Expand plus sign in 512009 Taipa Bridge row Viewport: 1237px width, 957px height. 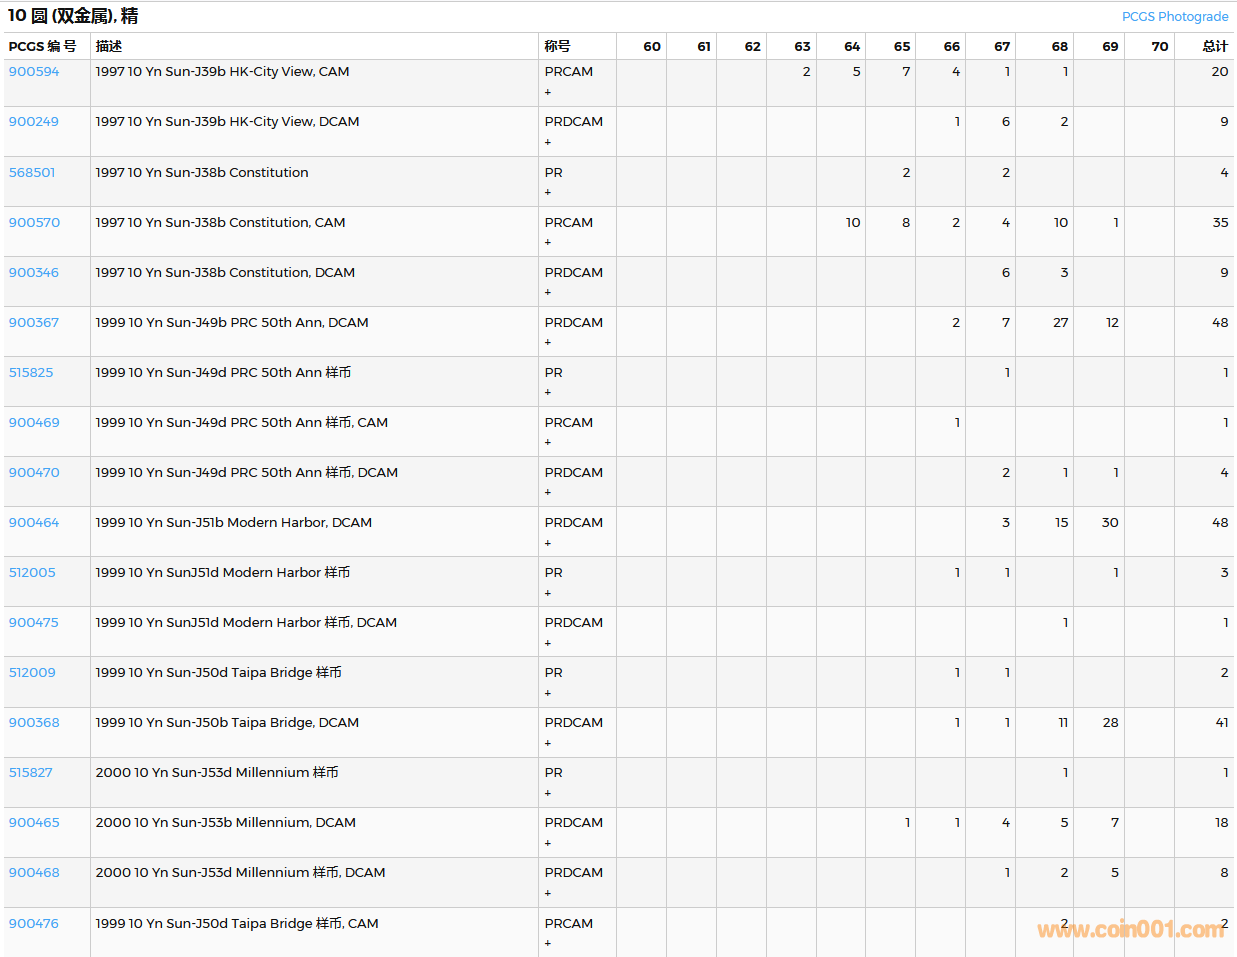548,693
